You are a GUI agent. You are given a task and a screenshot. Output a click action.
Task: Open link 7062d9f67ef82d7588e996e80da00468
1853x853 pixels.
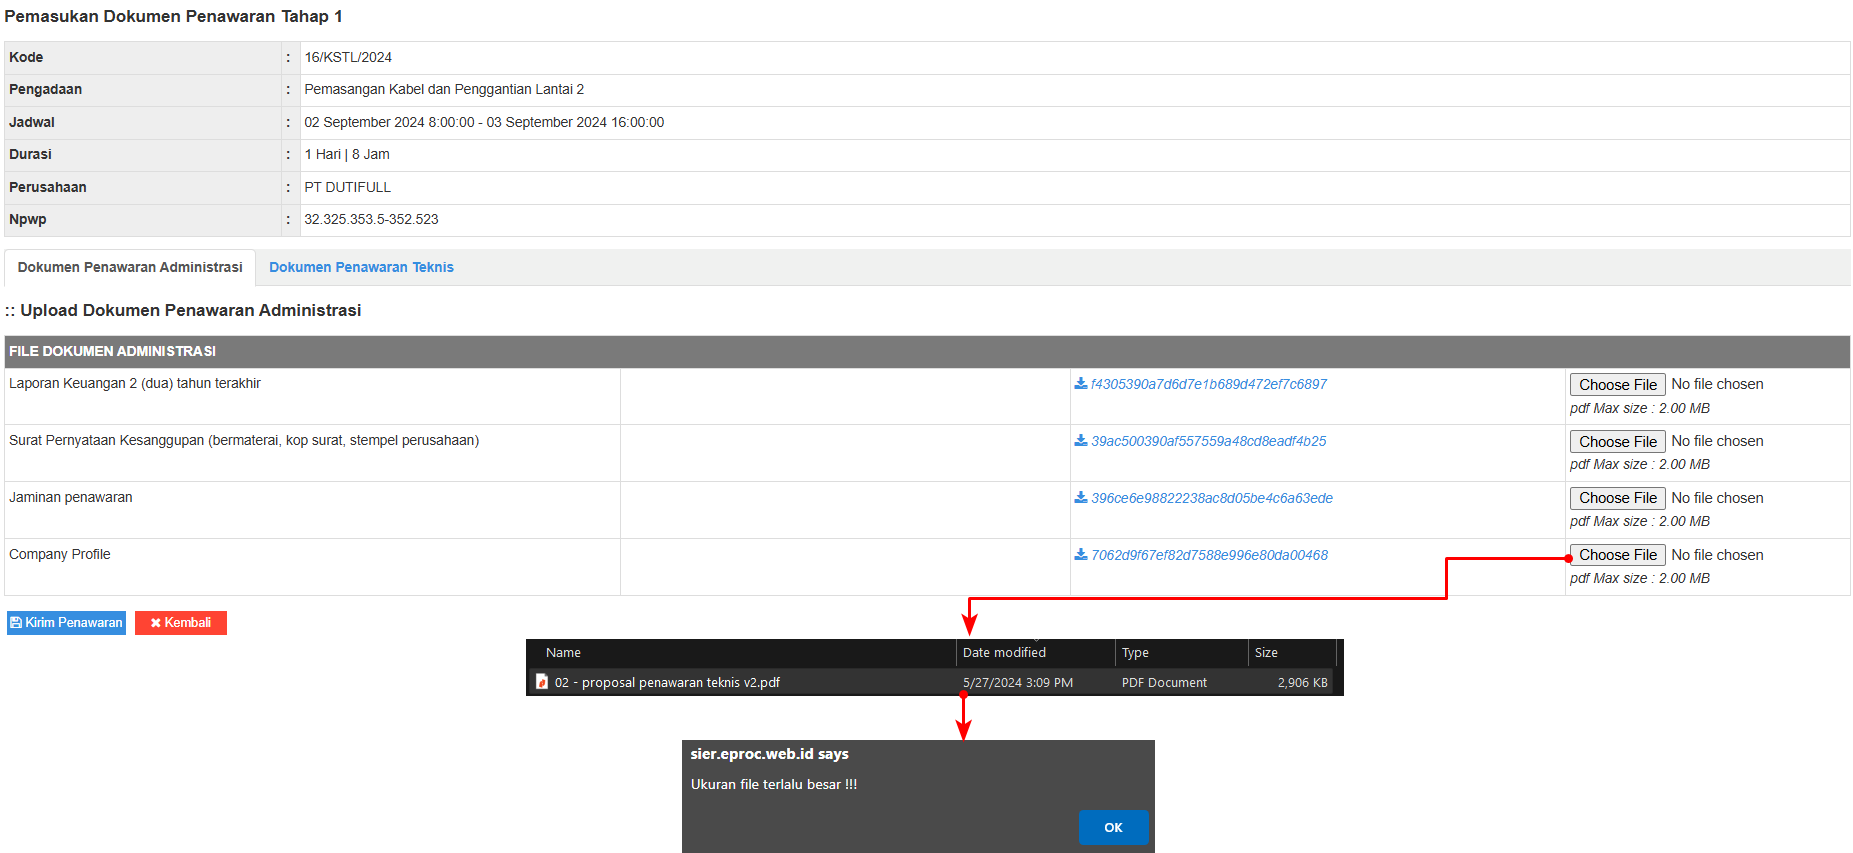tap(1209, 555)
